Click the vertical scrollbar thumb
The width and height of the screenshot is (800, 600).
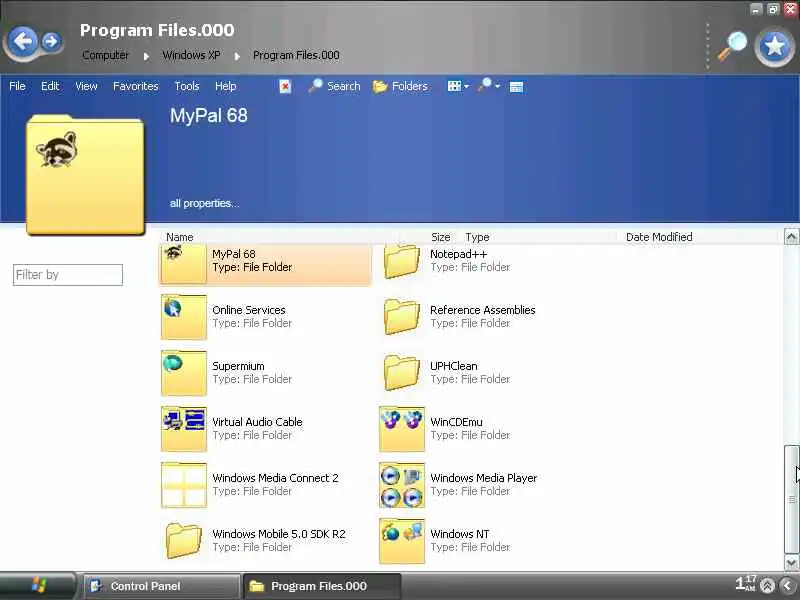click(791, 499)
